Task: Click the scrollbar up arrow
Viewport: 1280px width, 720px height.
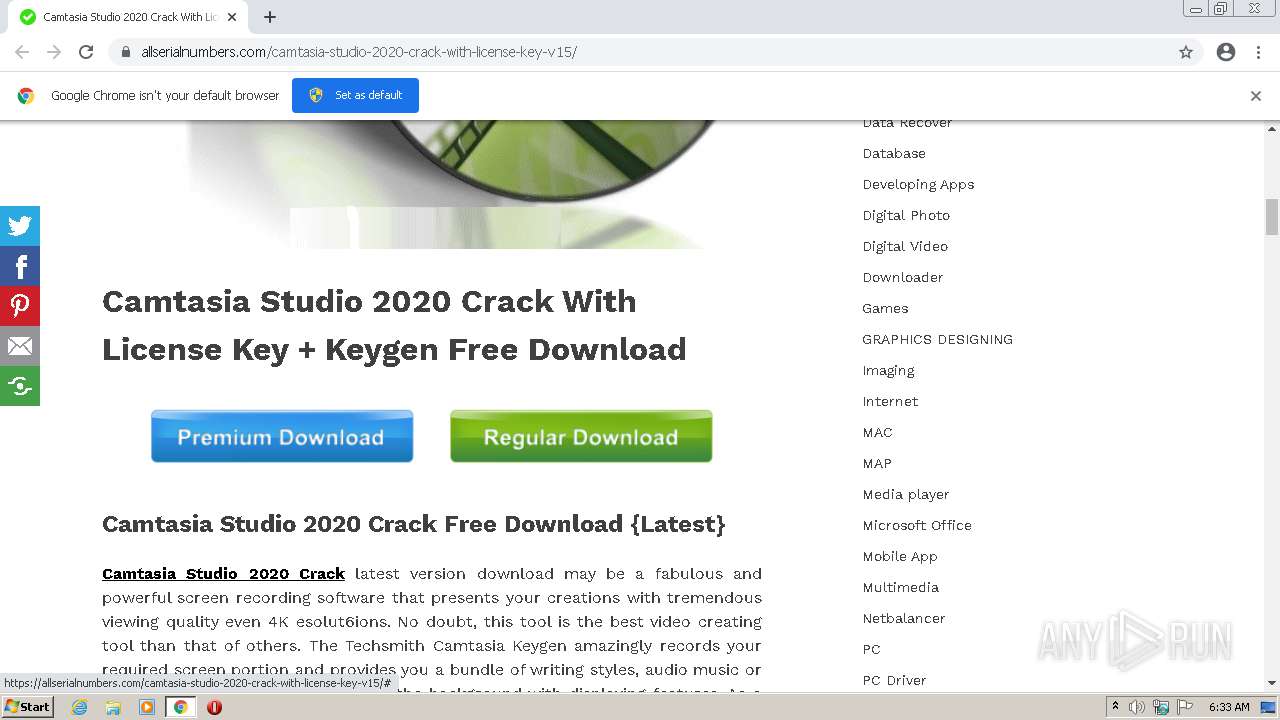Action: [x=1272, y=129]
